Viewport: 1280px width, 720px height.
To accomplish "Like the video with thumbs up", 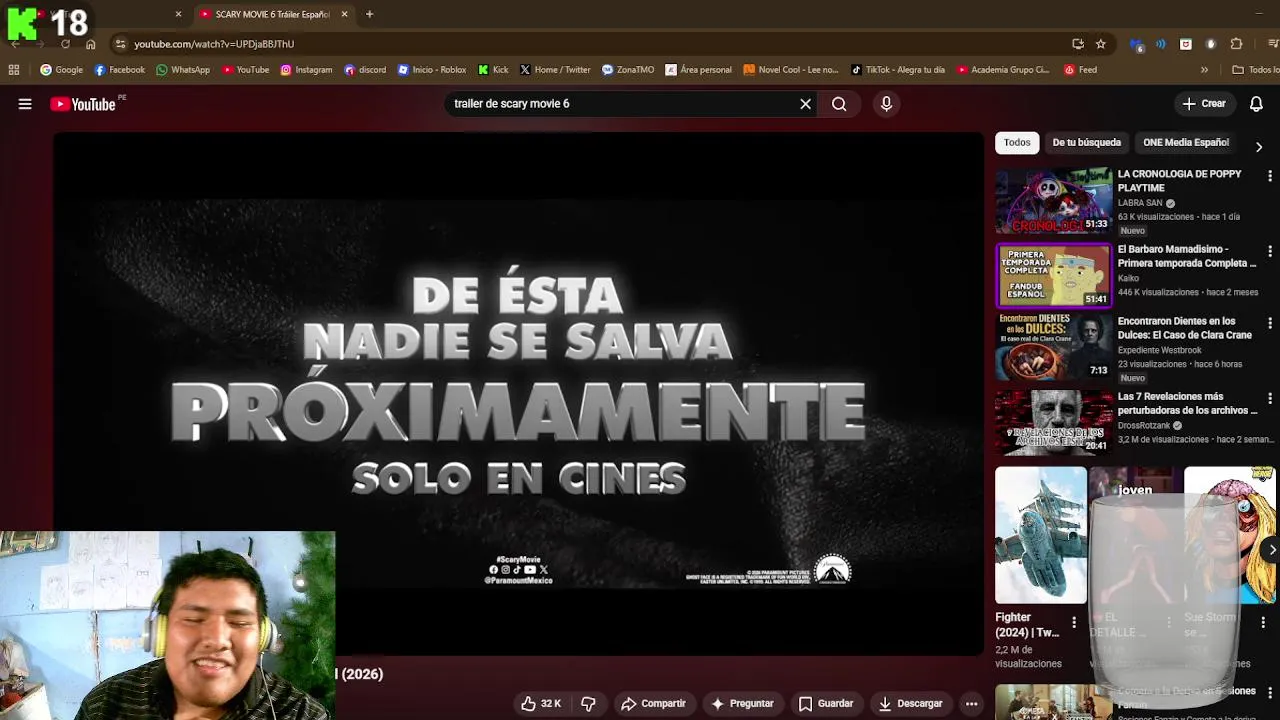I will coord(541,704).
